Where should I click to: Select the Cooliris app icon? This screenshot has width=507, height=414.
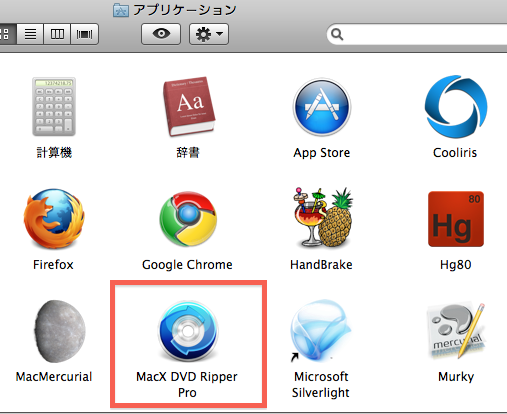point(456,107)
